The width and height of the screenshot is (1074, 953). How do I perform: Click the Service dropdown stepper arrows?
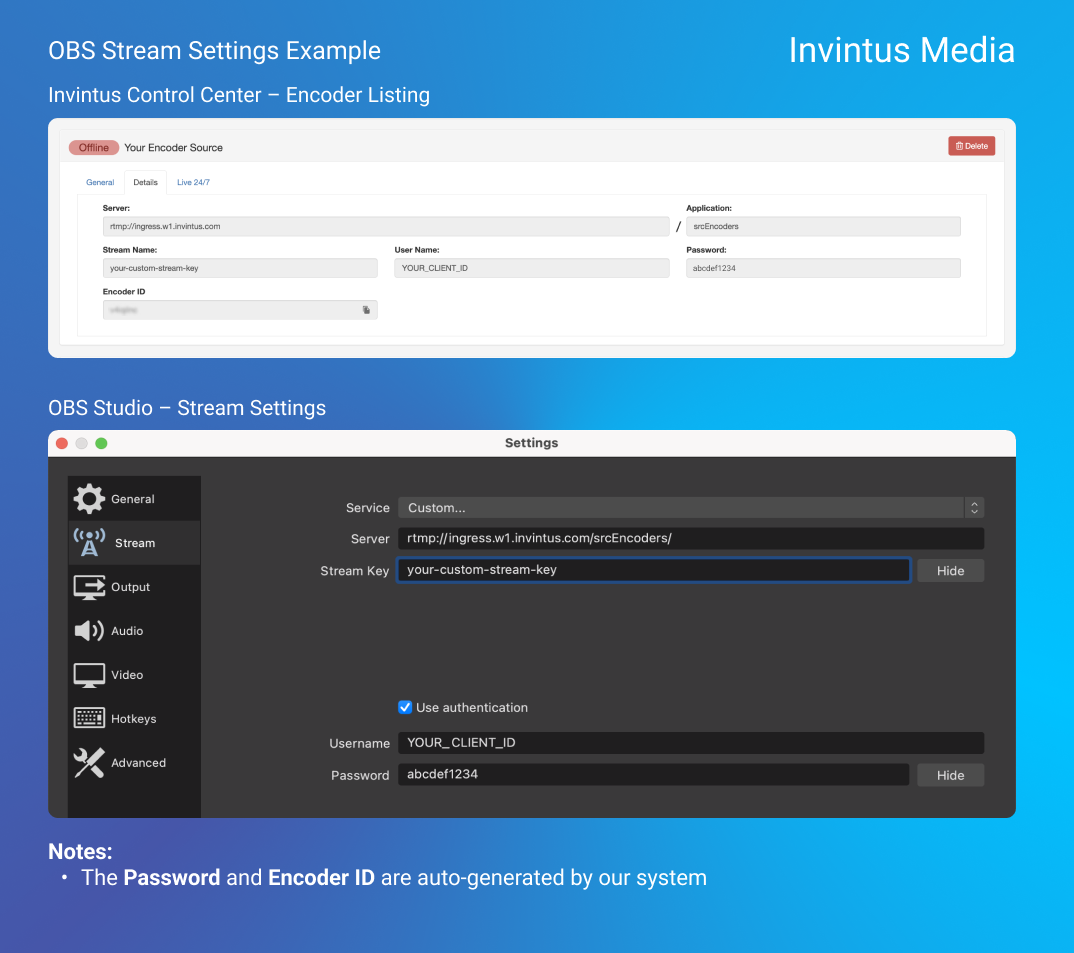coord(974,508)
